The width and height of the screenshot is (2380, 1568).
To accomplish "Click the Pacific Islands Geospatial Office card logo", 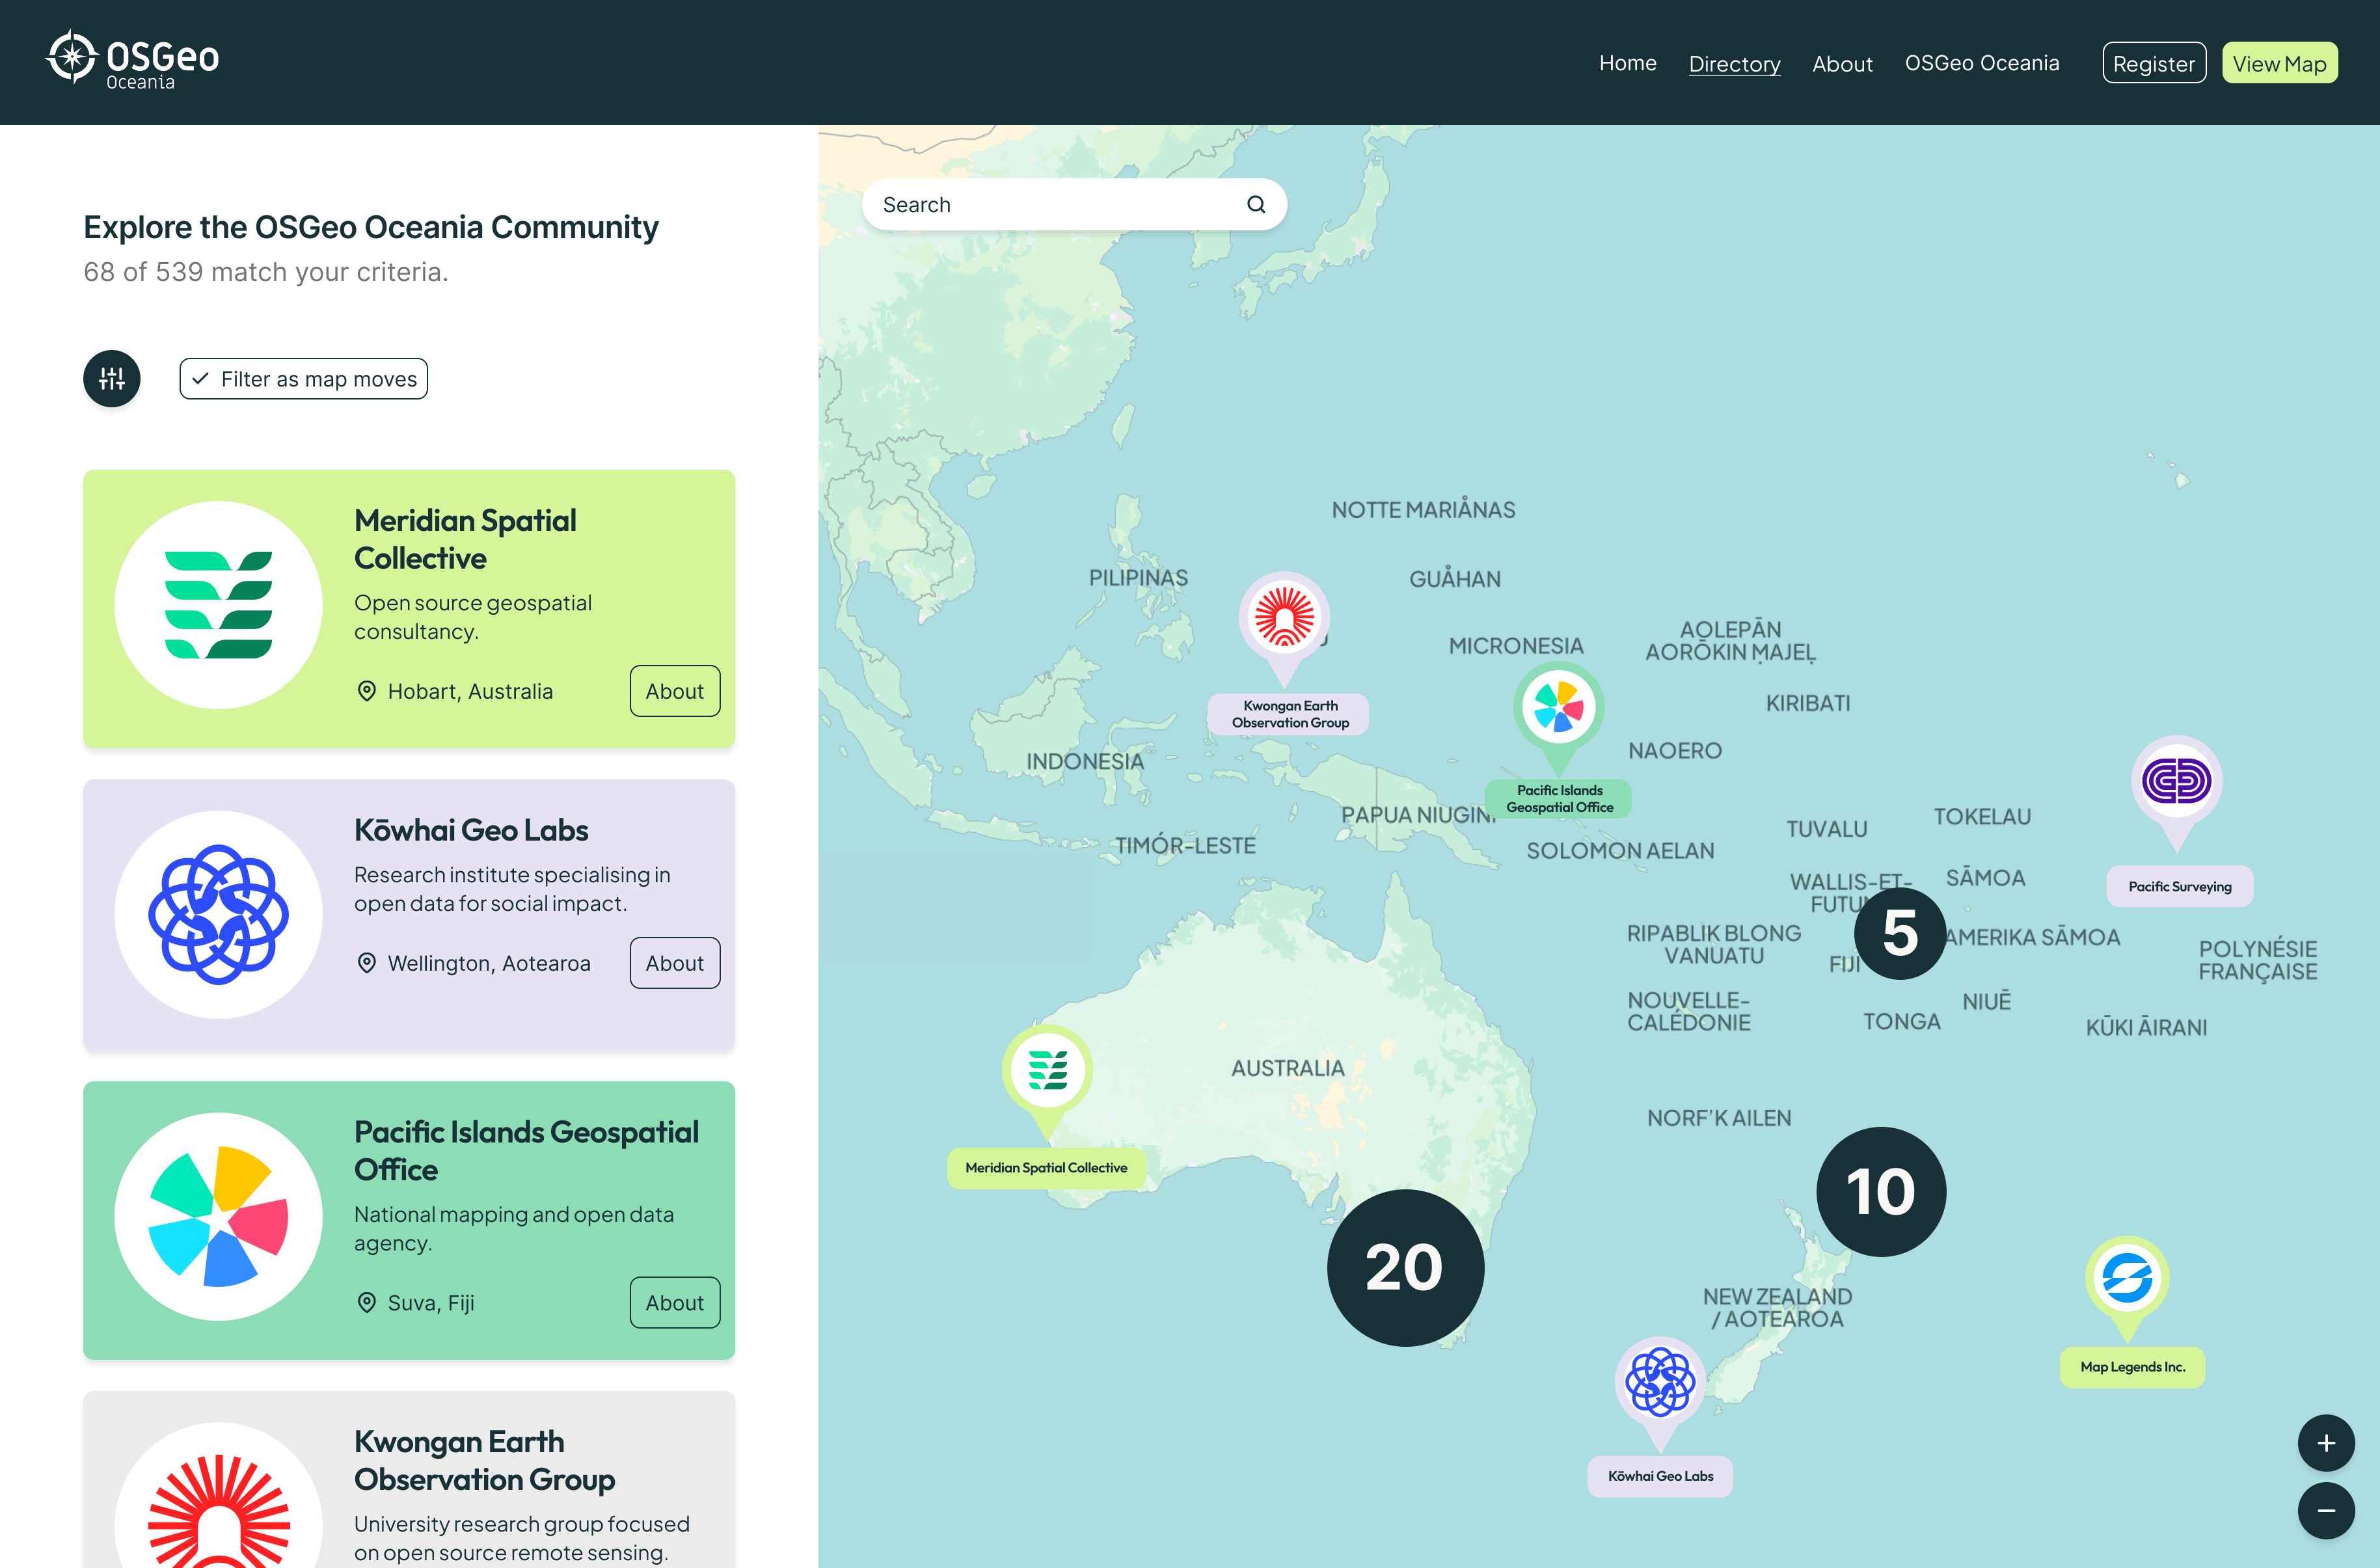I will point(218,1216).
